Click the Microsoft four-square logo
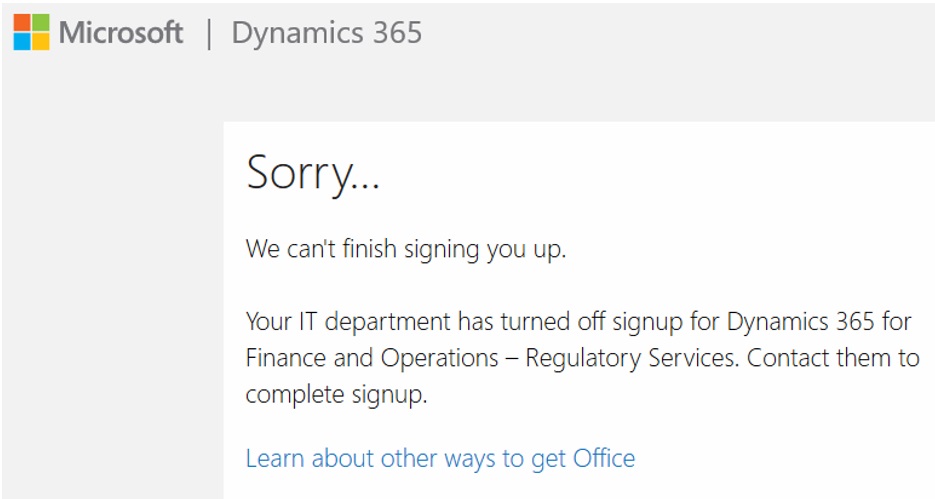 point(32,32)
